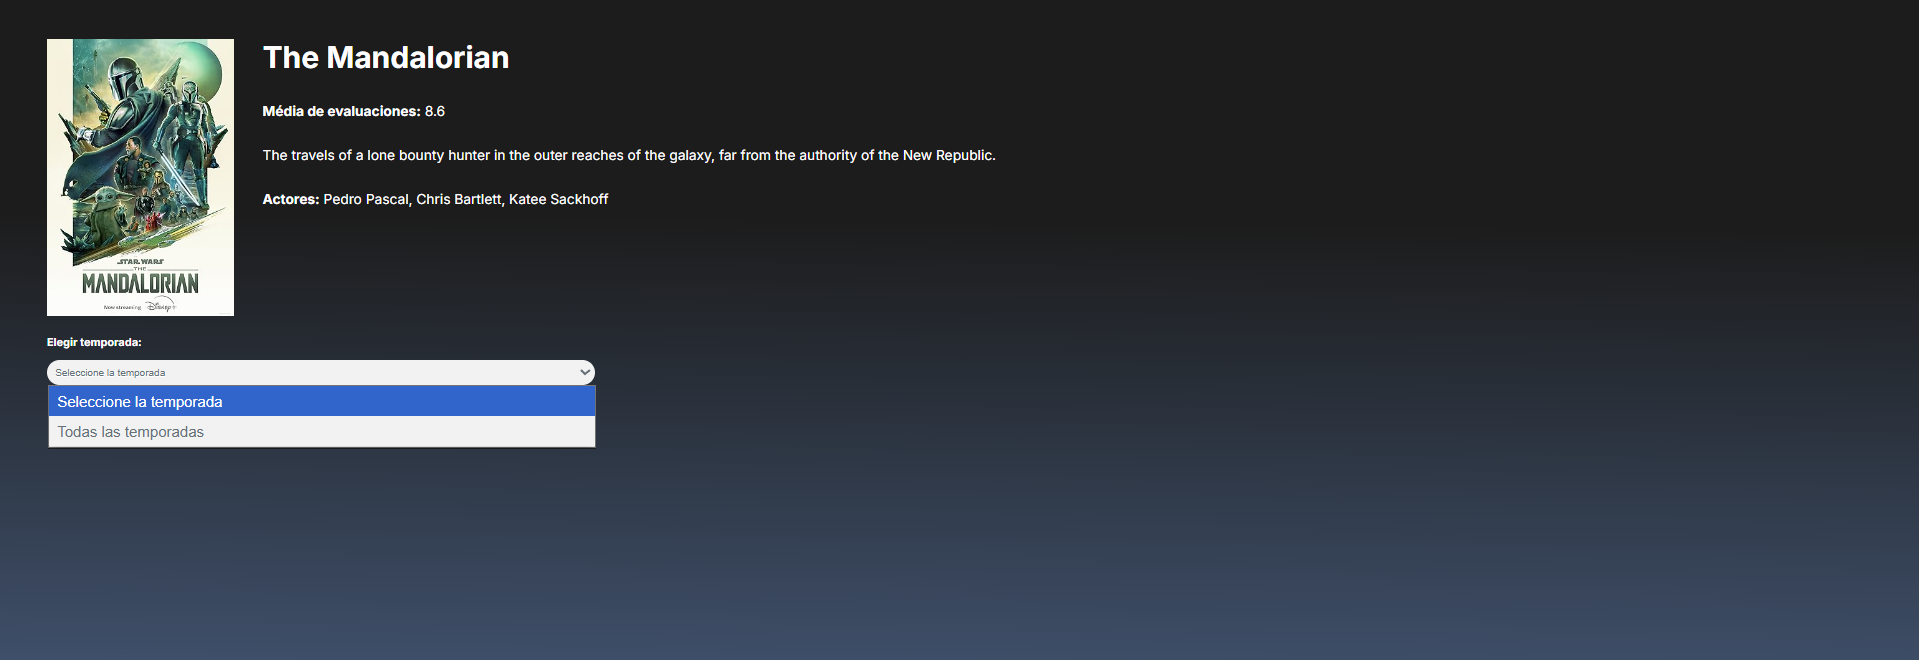This screenshot has width=1919, height=660.
Task: Click the Star Wars logo on poster
Action: click(140, 261)
